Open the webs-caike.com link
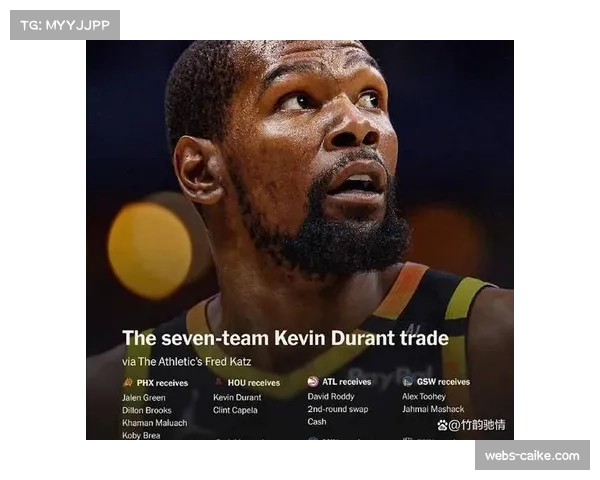The width and height of the screenshot is (600, 480). [531, 455]
